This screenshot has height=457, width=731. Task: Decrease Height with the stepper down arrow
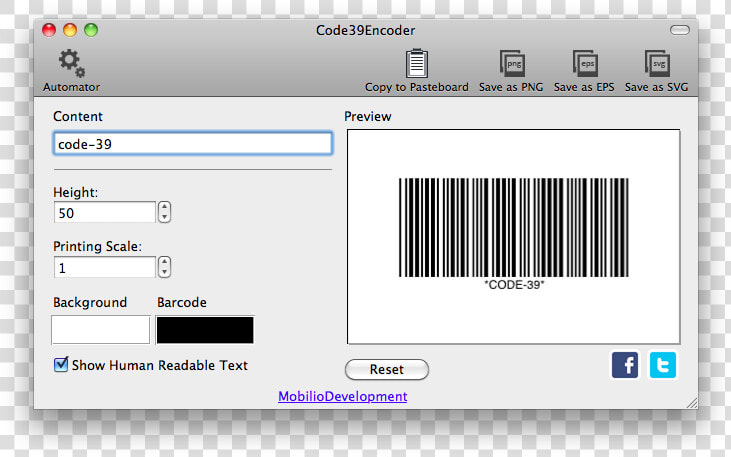coord(164,217)
